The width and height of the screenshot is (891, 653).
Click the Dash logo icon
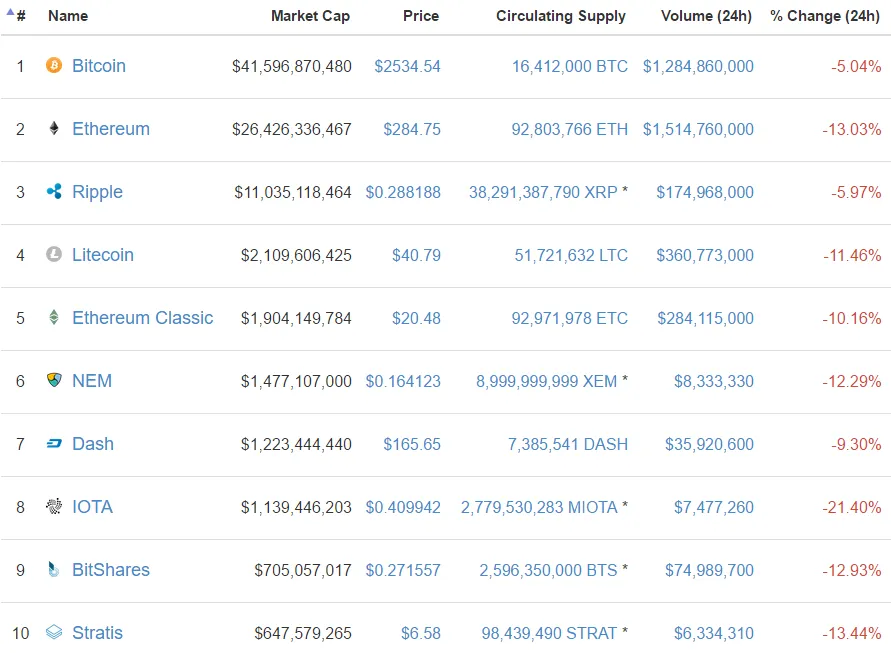54,443
